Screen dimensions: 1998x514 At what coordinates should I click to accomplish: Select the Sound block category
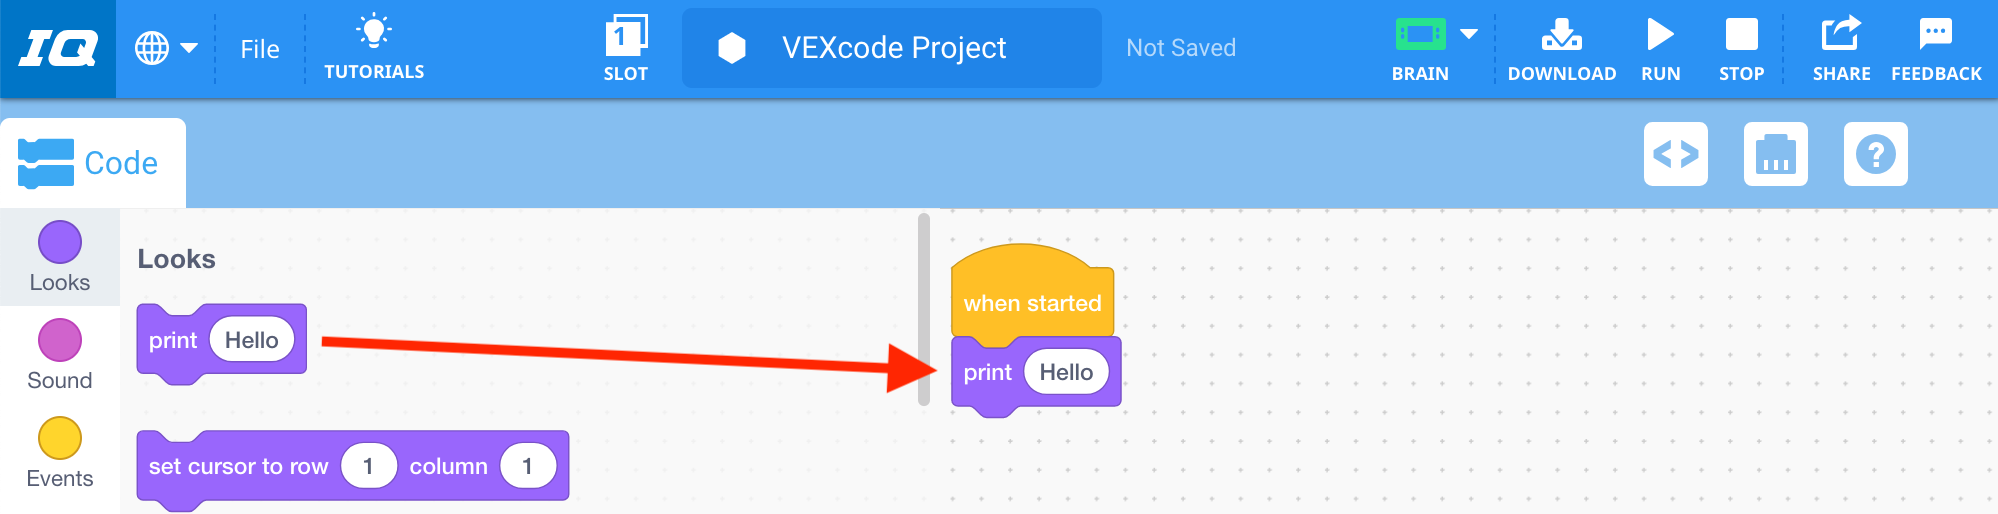point(60,341)
